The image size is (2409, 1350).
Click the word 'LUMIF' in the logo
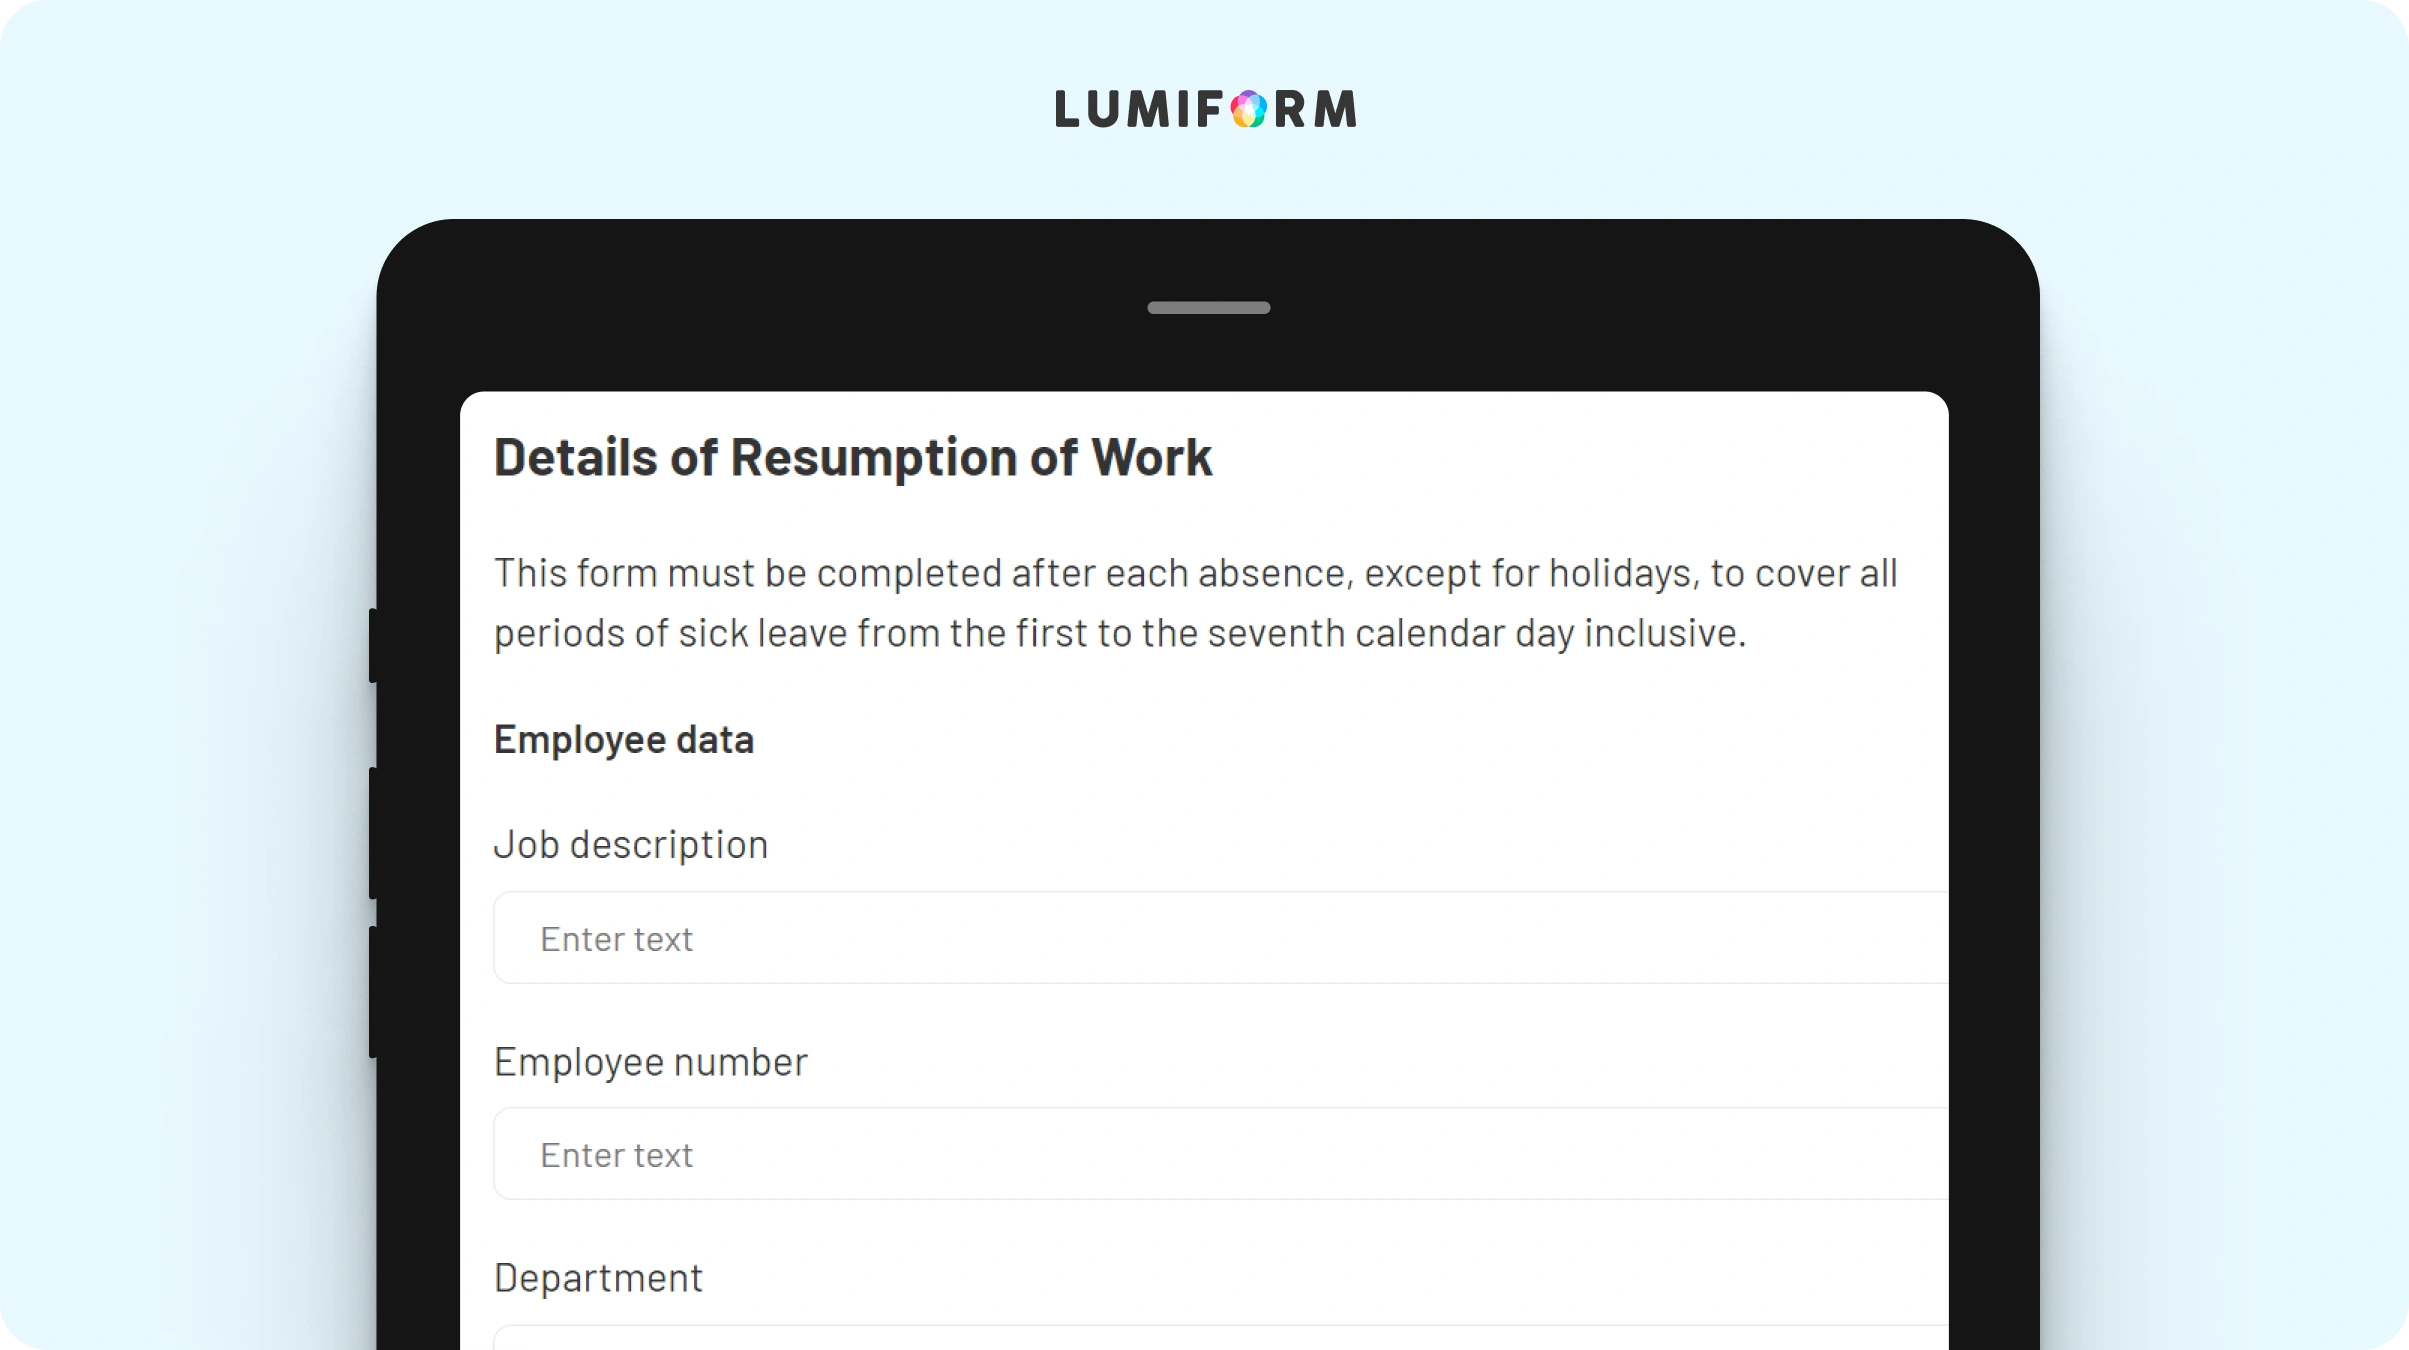(1139, 109)
